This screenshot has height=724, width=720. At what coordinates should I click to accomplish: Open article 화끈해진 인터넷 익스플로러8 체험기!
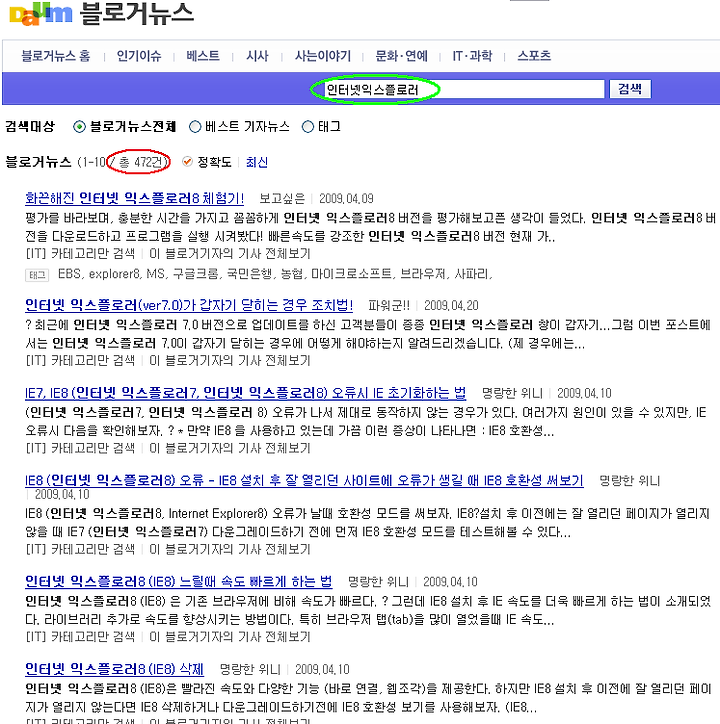[134, 199]
